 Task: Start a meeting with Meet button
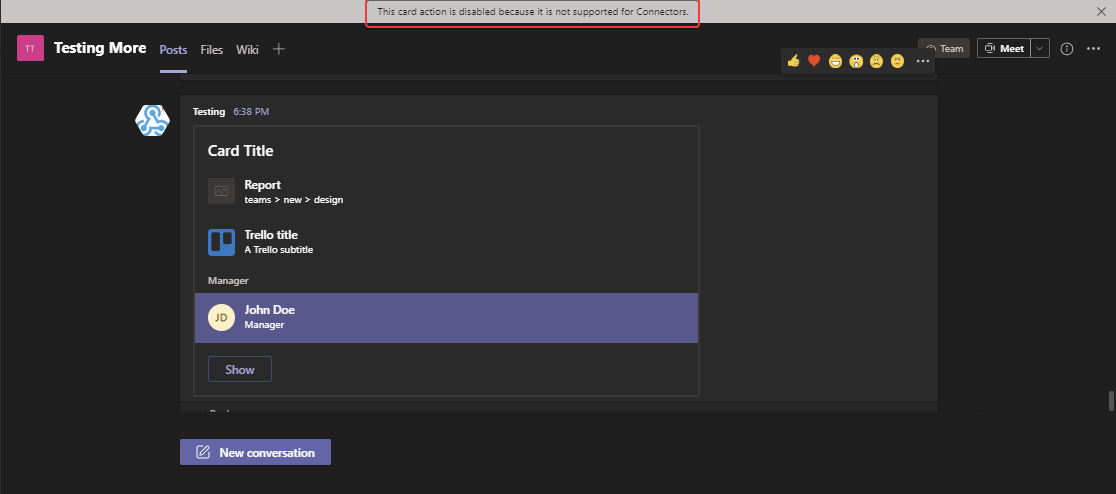click(1003, 48)
